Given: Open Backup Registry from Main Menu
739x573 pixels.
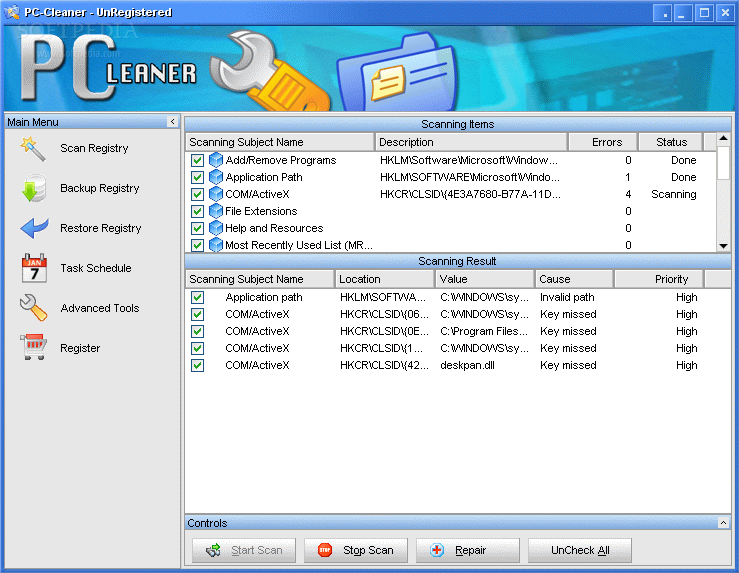Looking at the screenshot, I should tap(99, 188).
